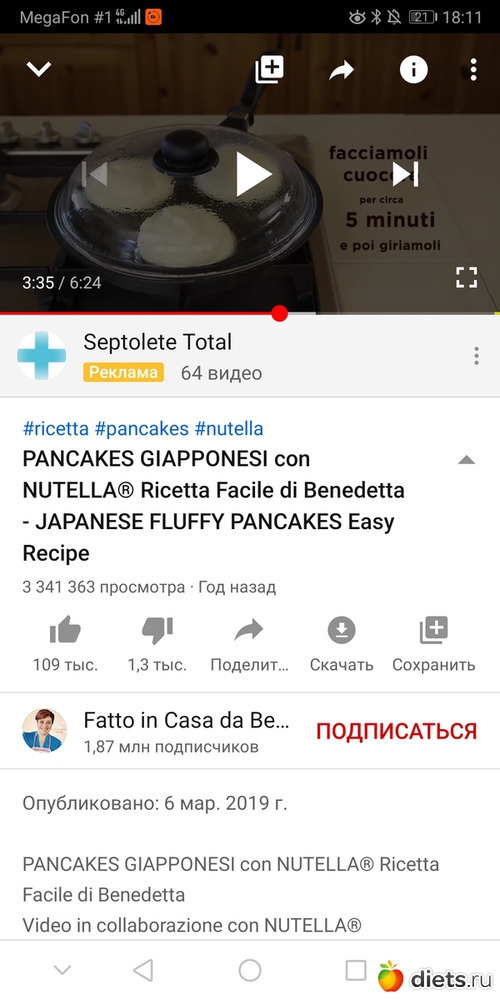Subscribe with ПОДПИСАТЬСЯ button
This screenshot has width=500, height=1000.
click(x=397, y=731)
